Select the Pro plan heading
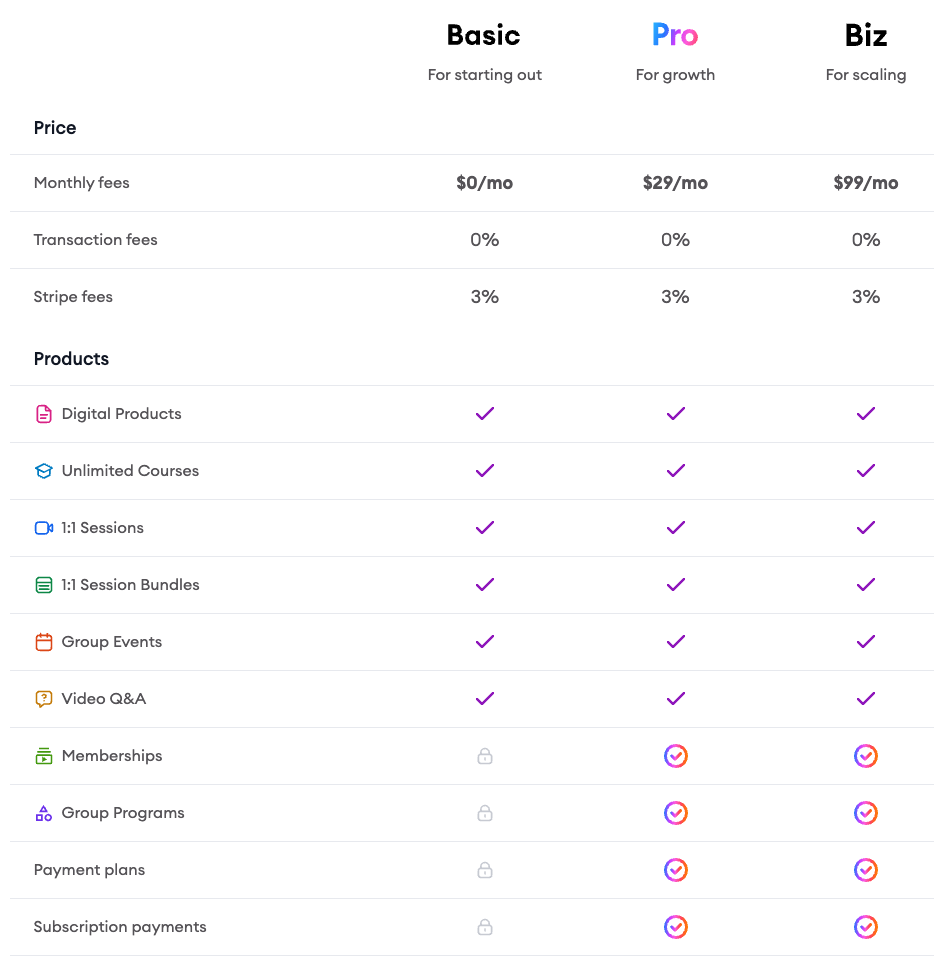 tap(675, 36)
